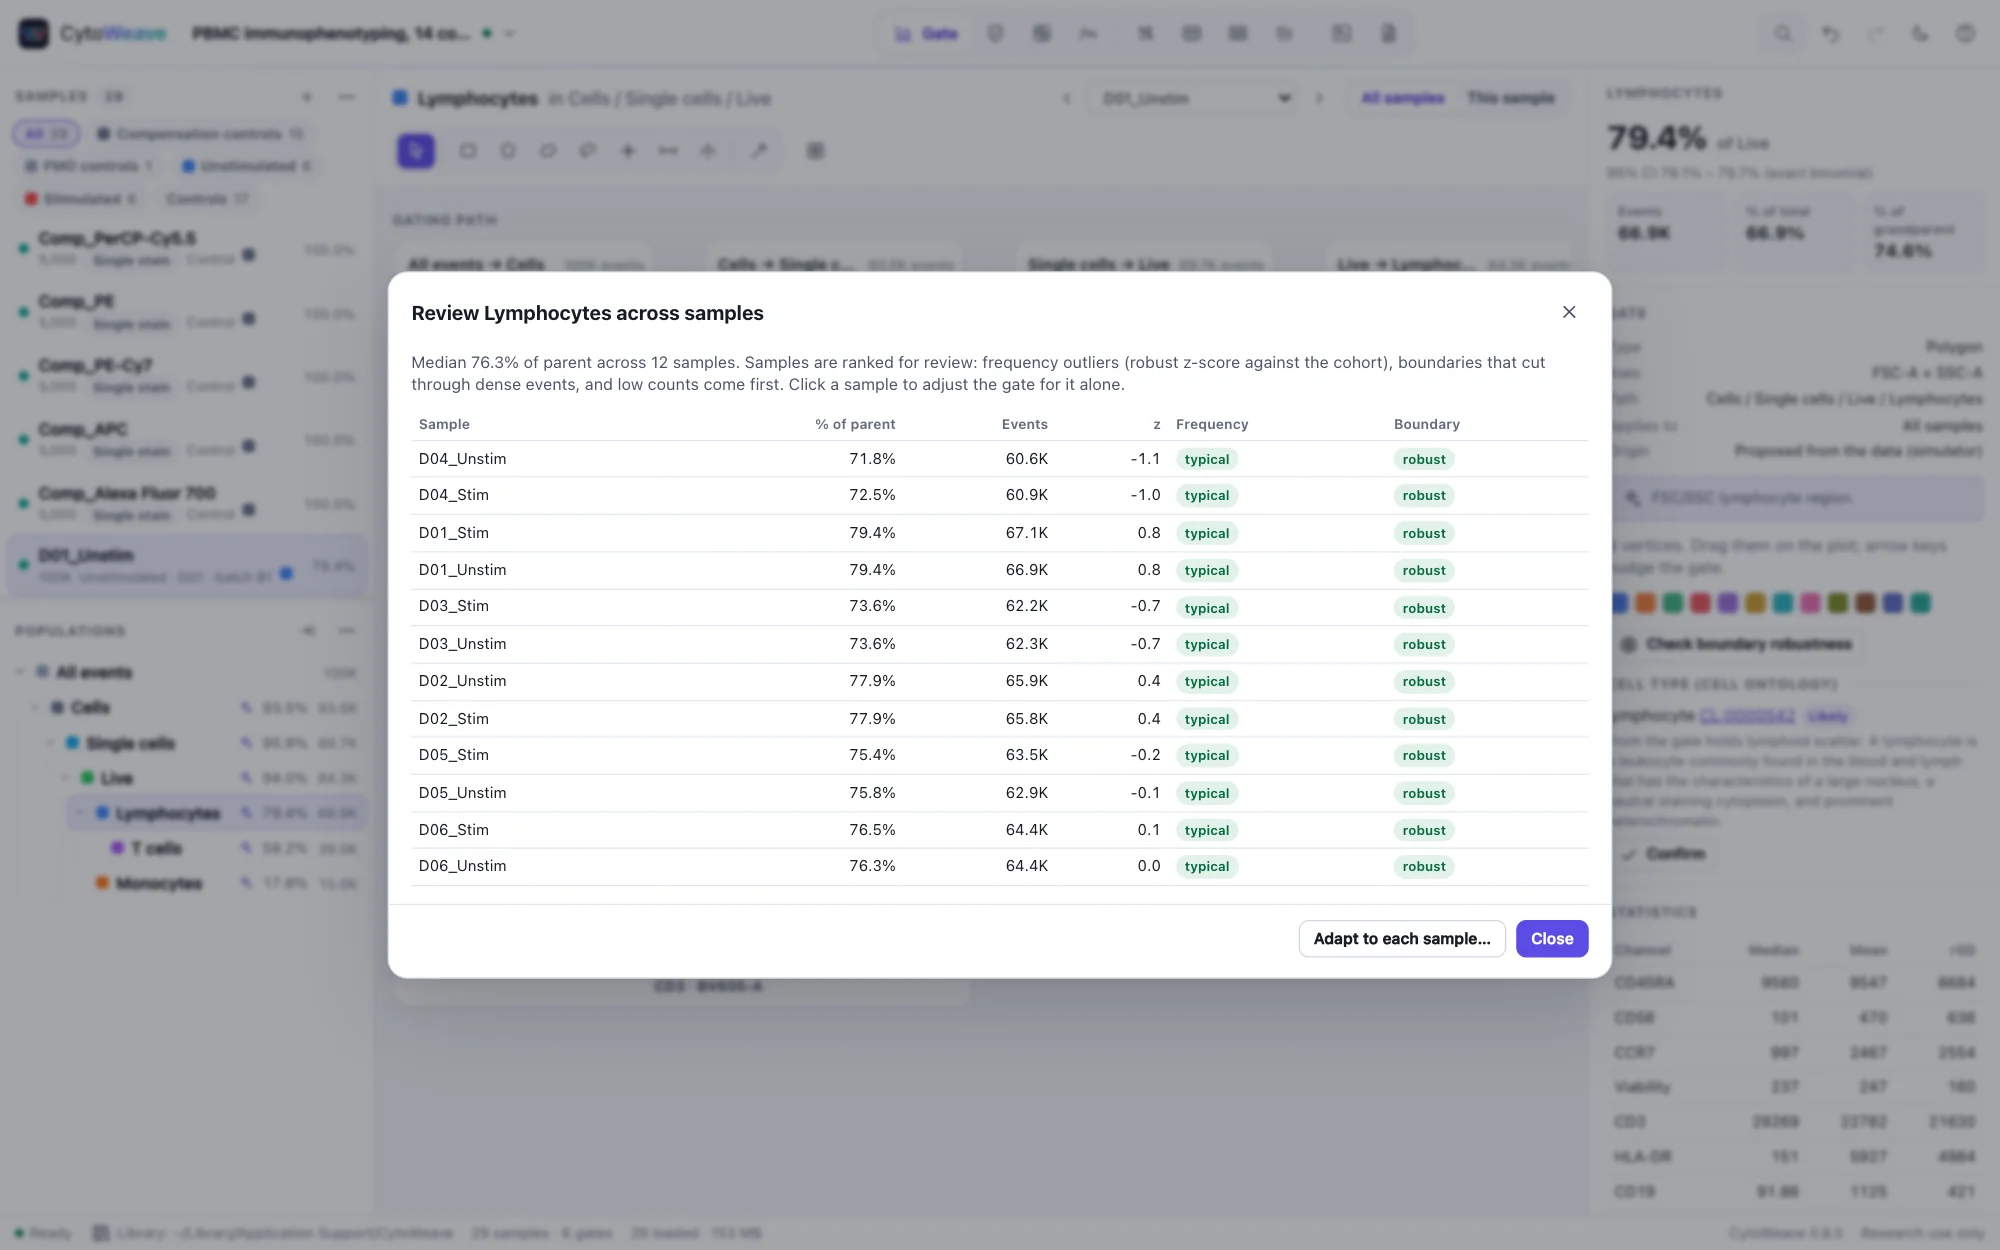Select the rectangle gate tool
The height and width of the screenshot is (1250, 2000).
(467, 151)
